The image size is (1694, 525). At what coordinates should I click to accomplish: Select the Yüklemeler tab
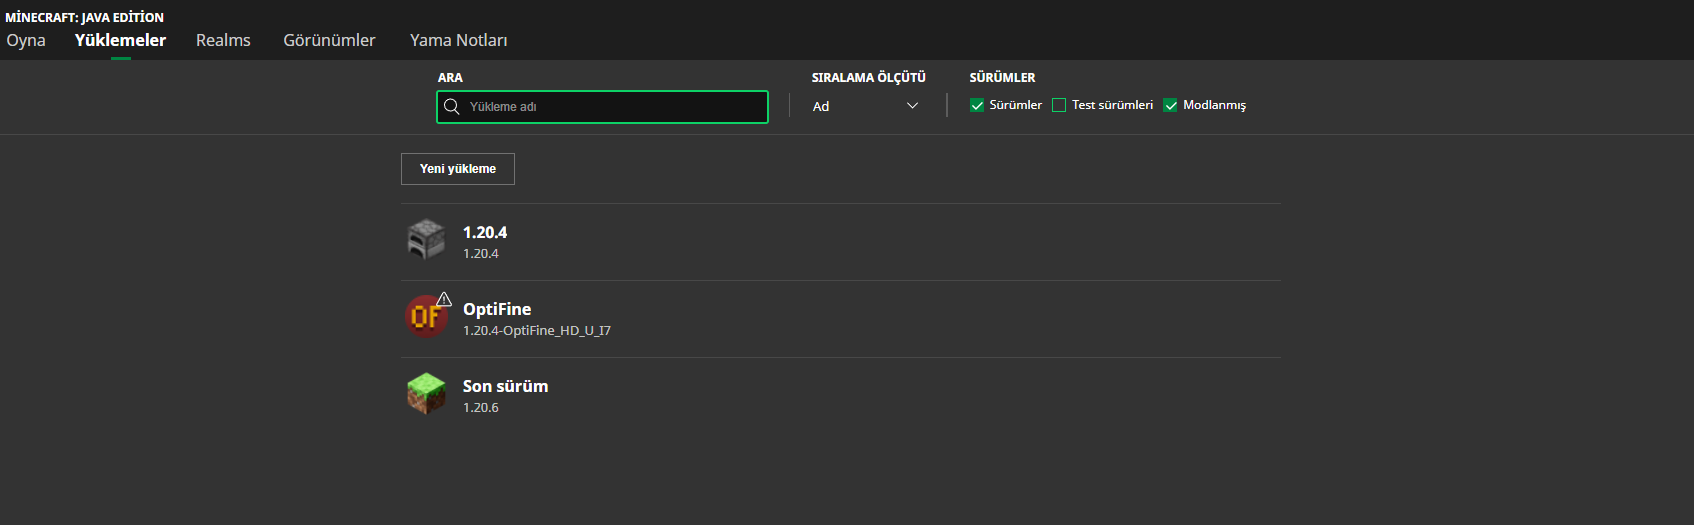(x=120, y=40)
